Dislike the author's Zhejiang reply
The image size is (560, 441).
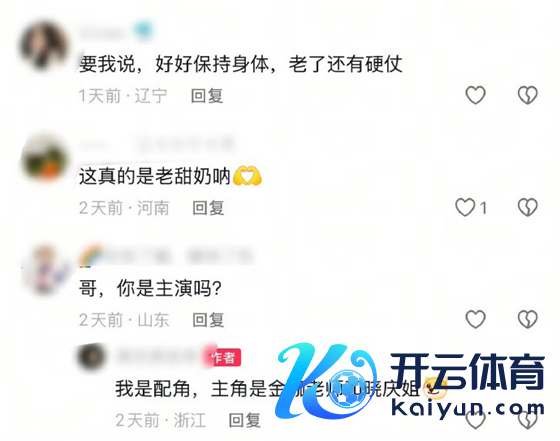[x=528, y=420]
